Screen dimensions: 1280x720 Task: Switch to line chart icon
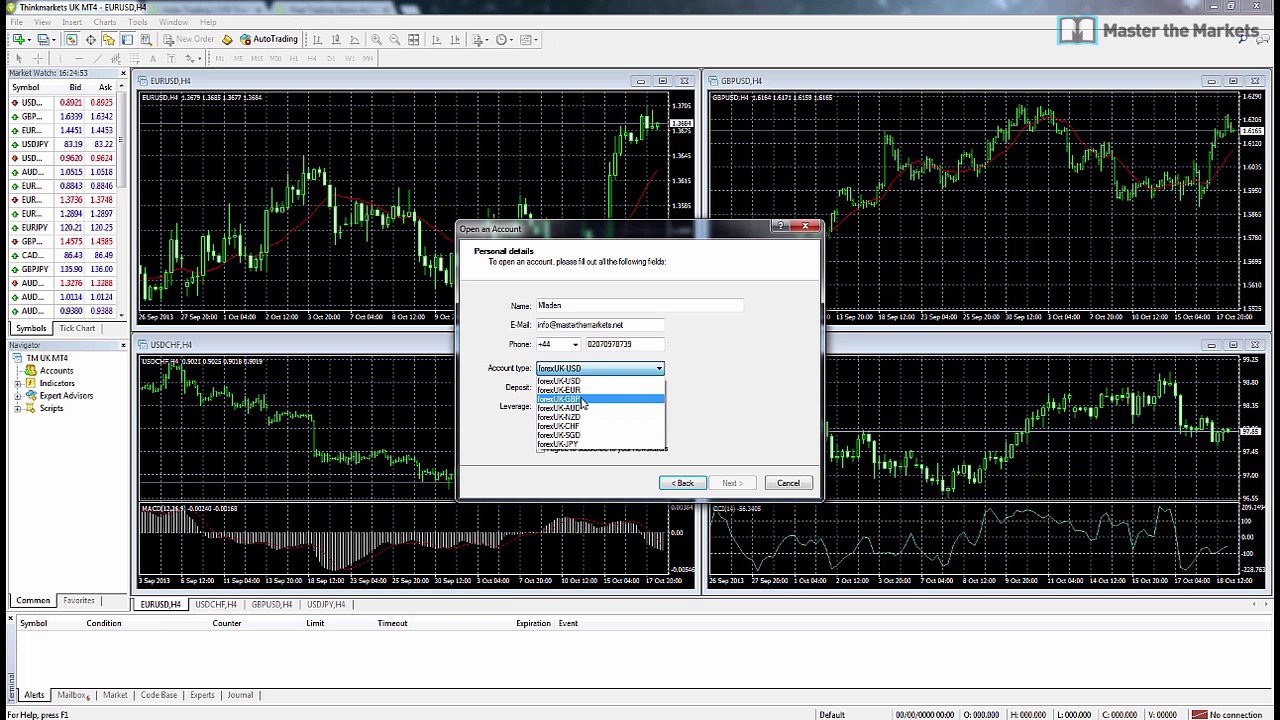(354, 40)
